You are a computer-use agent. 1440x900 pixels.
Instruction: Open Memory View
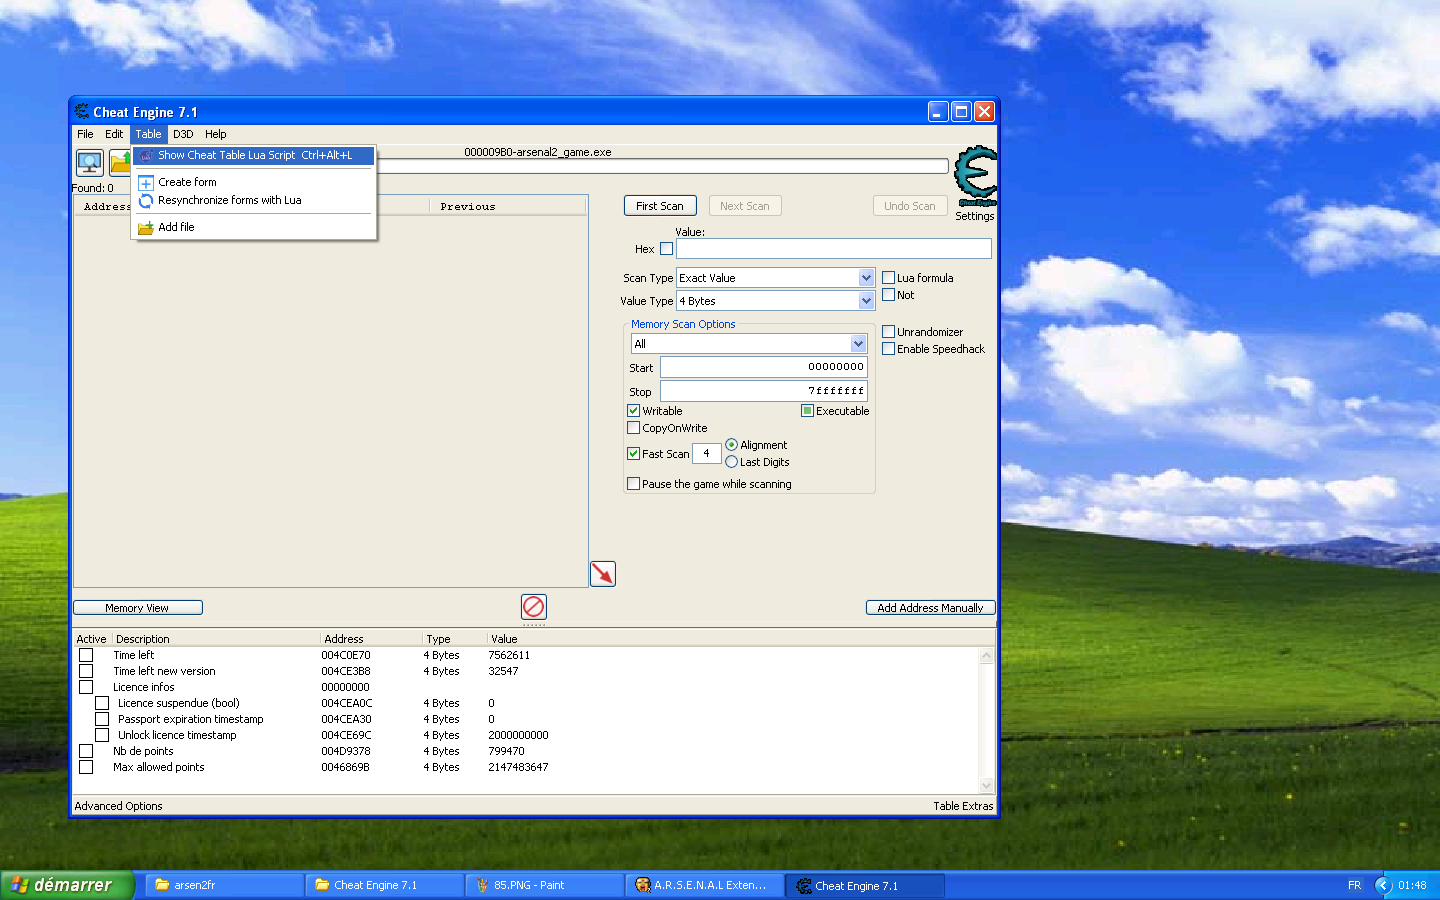pos(138,608)
